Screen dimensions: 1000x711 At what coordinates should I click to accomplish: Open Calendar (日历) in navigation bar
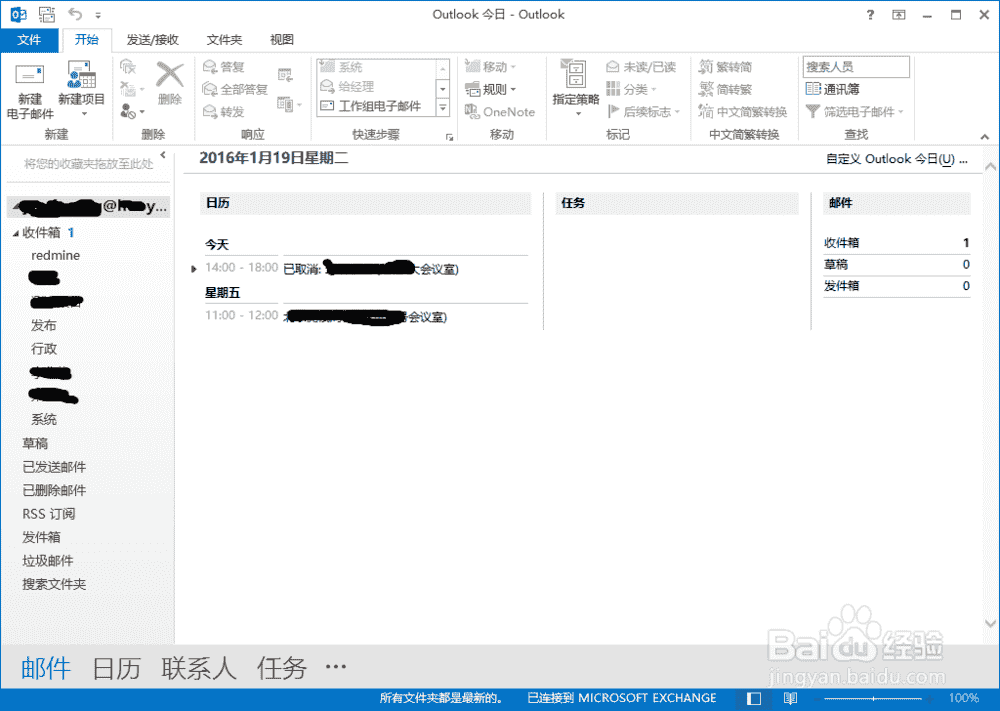(116, 668)
